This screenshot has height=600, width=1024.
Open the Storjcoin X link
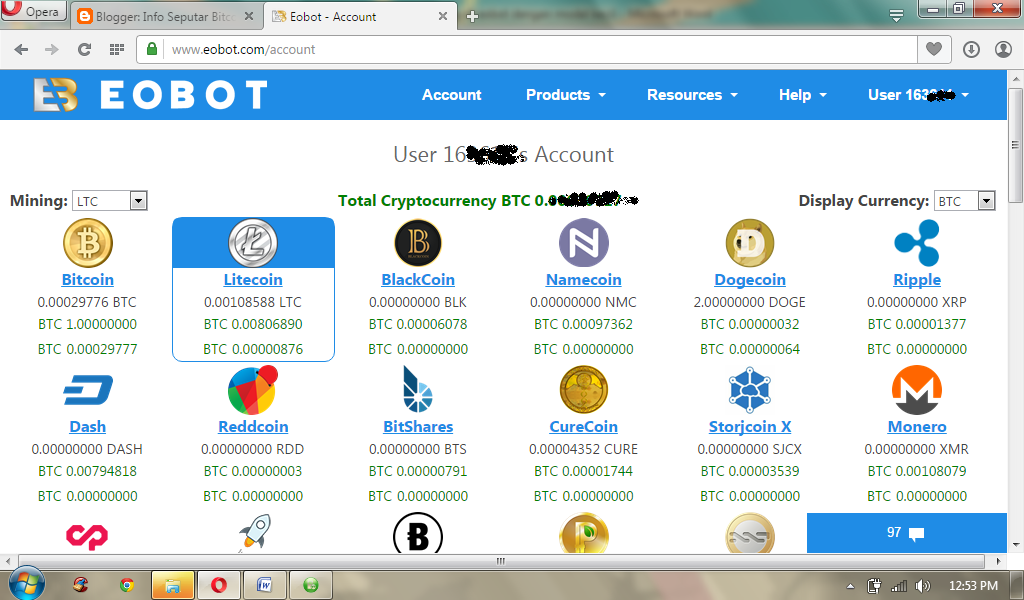(750, 426)
